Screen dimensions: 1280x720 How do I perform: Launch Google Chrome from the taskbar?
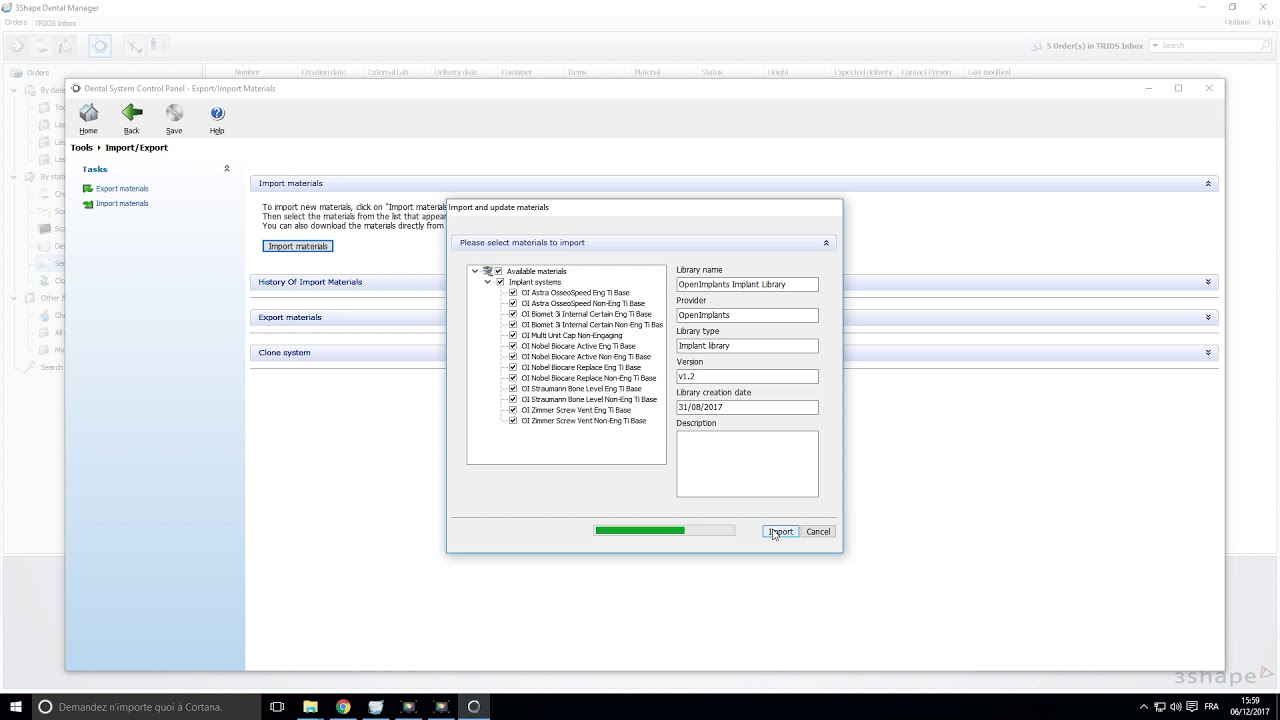(x=343, y=707)
